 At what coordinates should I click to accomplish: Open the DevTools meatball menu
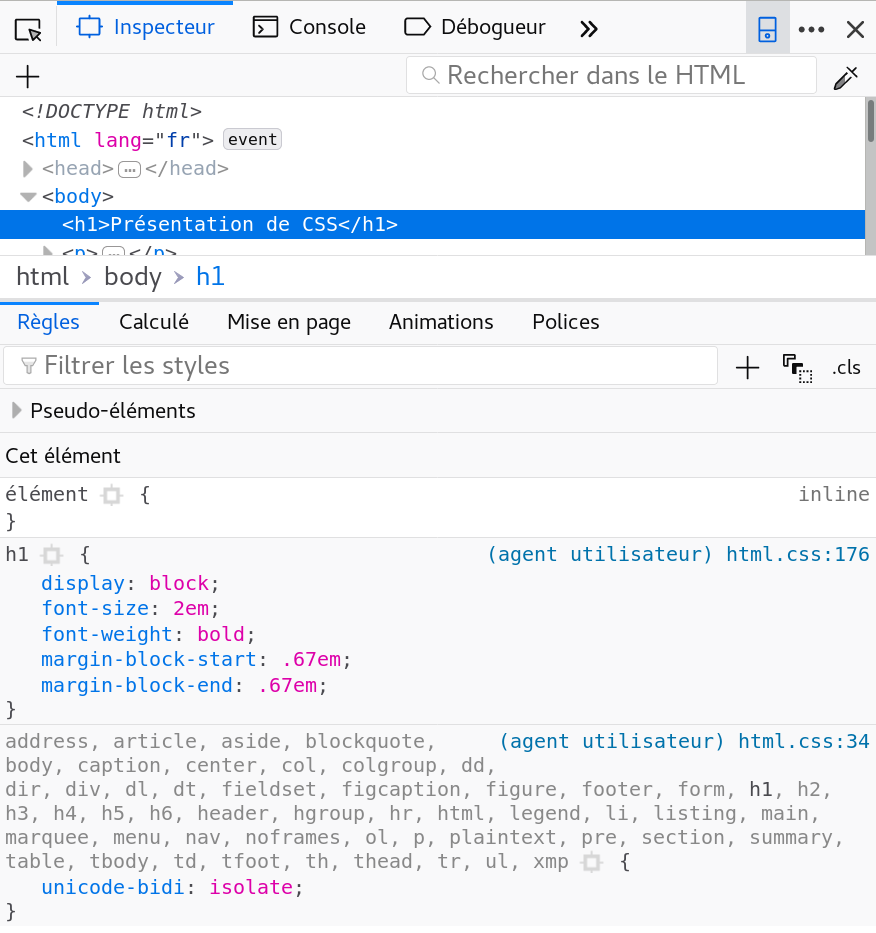[x=810, y=30]
